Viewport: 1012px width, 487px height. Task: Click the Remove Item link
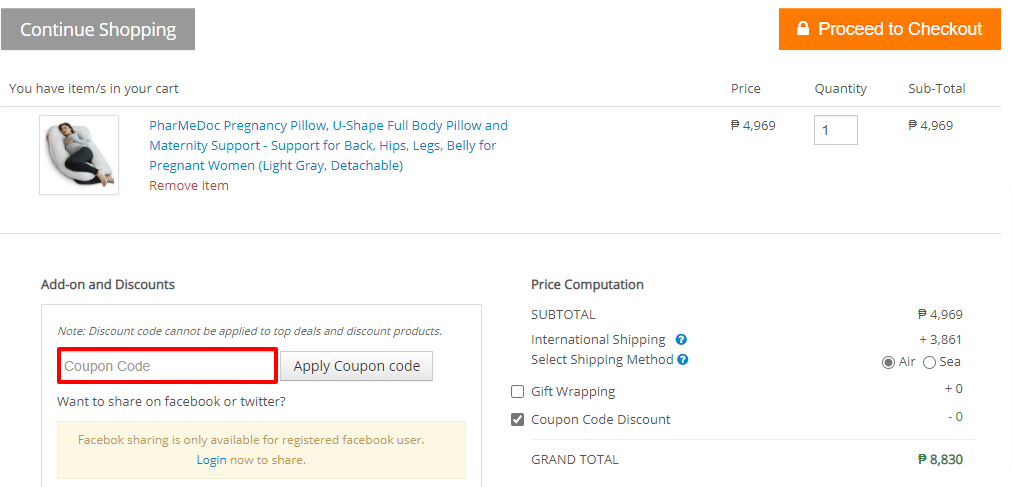[x=189, y=186]
